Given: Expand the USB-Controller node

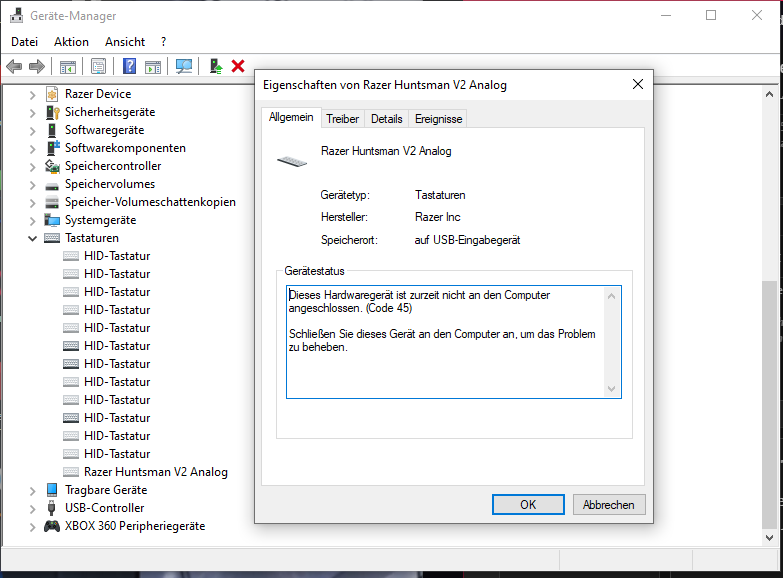Looking at the screenshot, I should pyautogui.click(x=32, y=509).
